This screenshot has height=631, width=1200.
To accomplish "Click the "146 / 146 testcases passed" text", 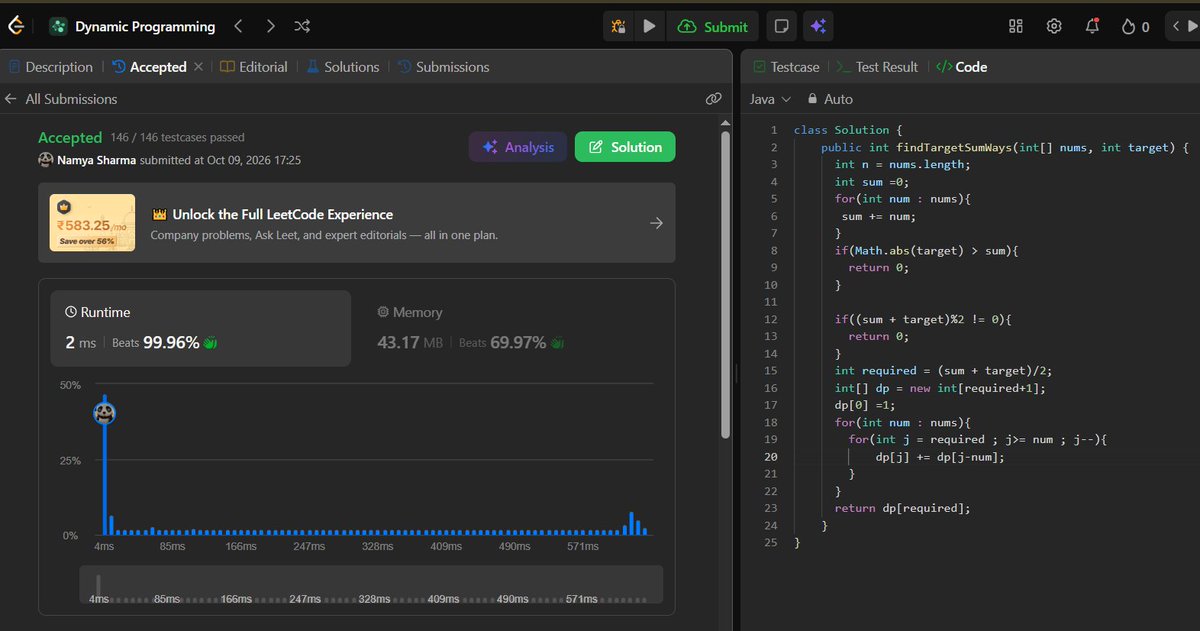I will click(177, 137).
